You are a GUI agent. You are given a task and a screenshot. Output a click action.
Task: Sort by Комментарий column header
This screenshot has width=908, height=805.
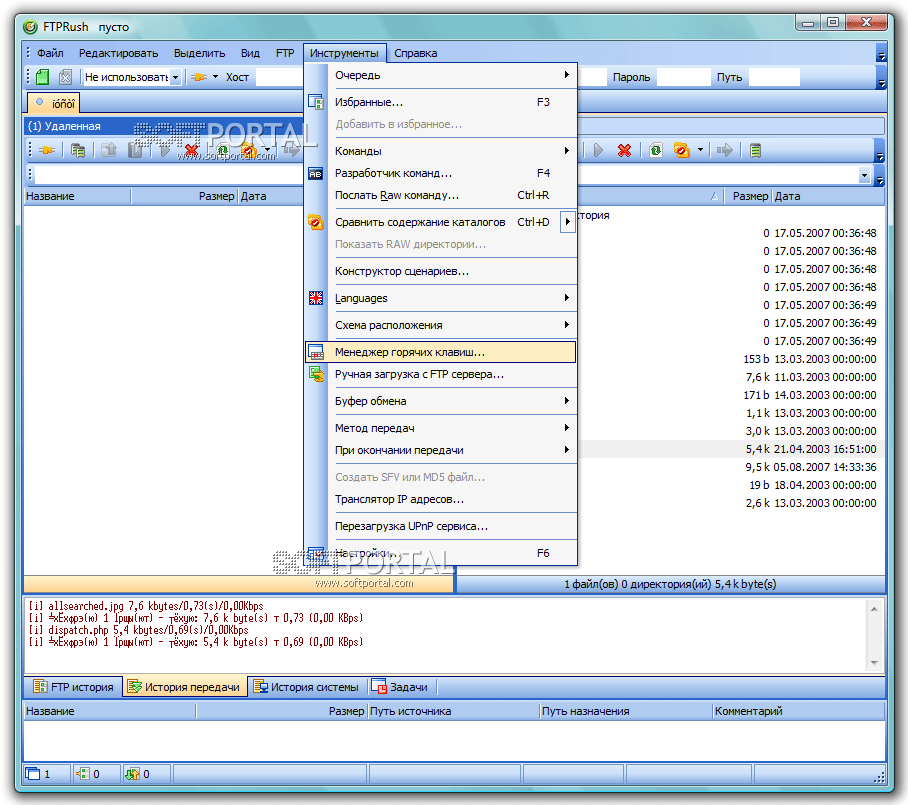coord(798,711)
